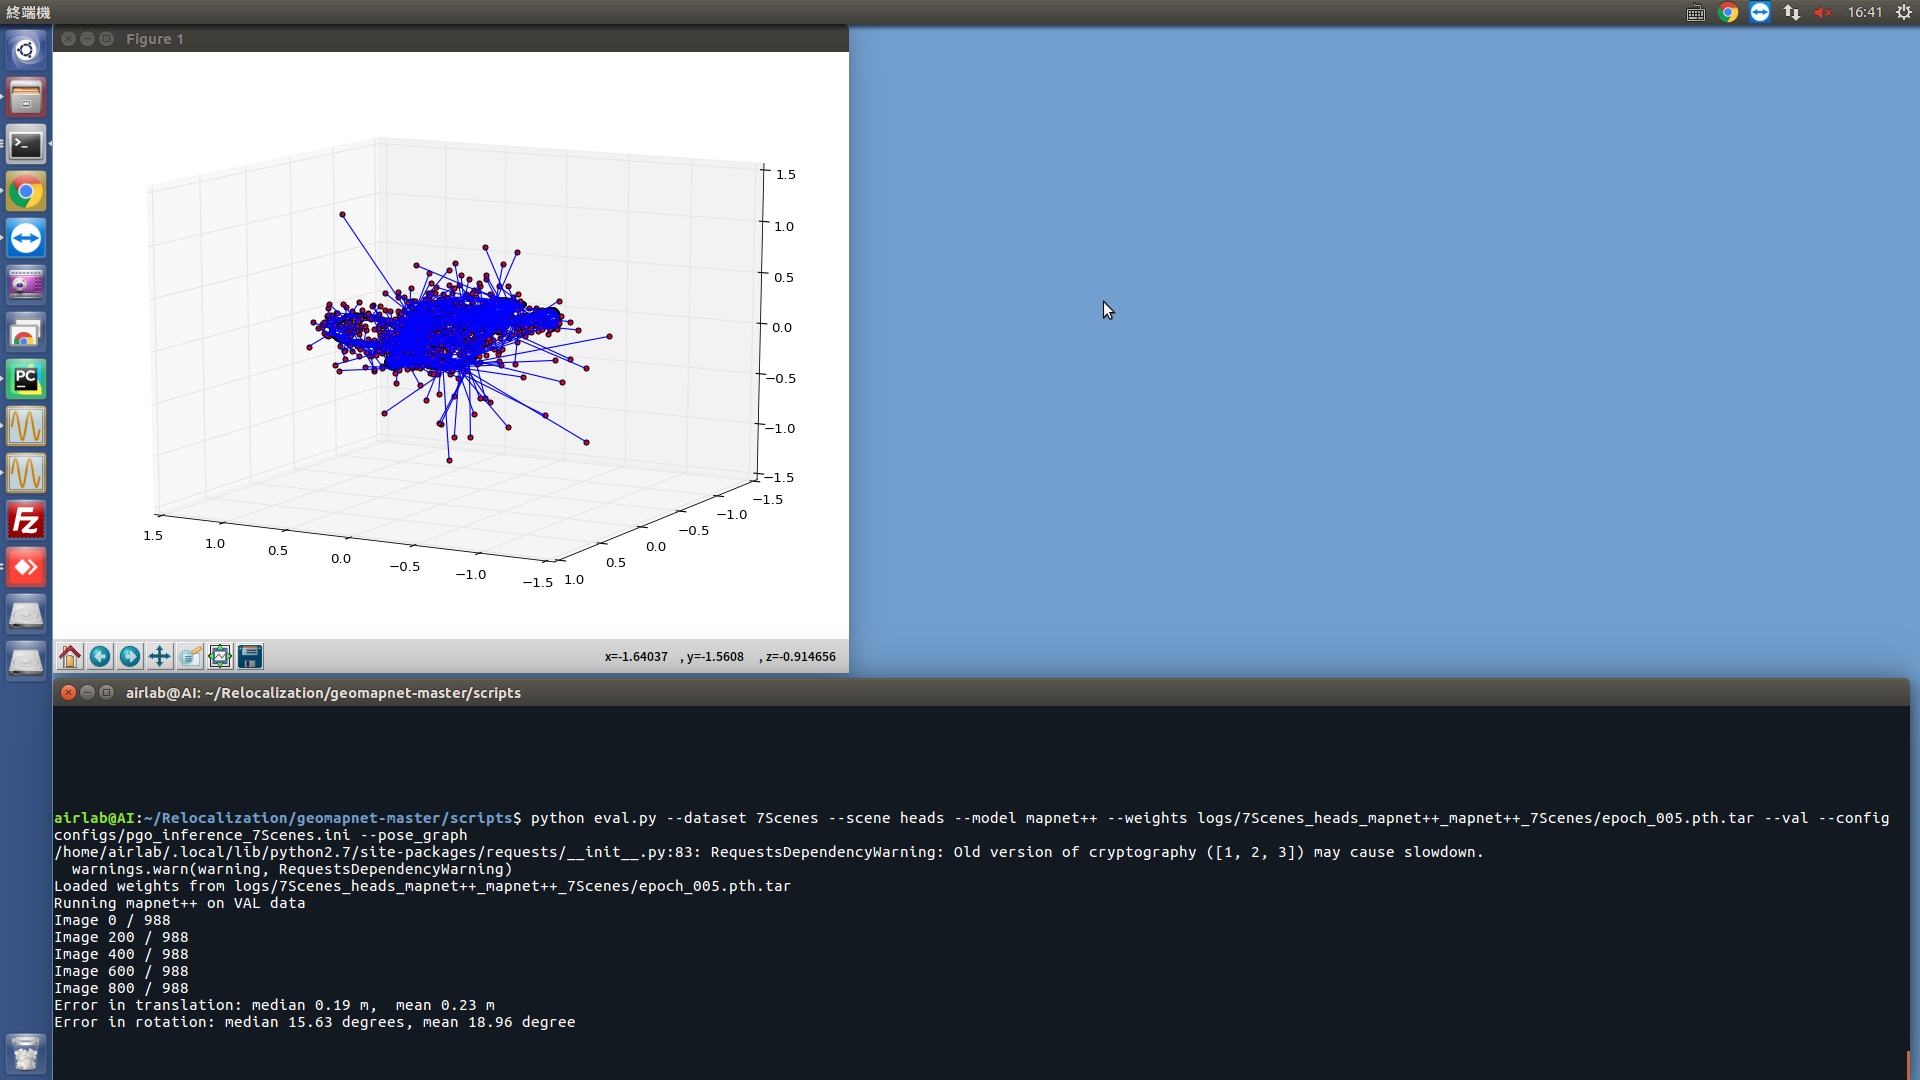Viewport: 1920px width, 1080px height.
Task: Open the network upload/download indicator
Action: [x=1791, y=13]
